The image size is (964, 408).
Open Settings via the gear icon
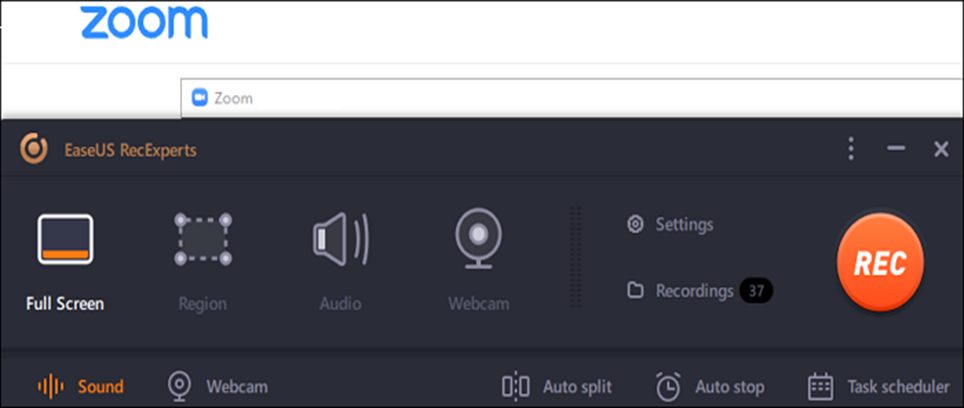click(x=635, y=224)
